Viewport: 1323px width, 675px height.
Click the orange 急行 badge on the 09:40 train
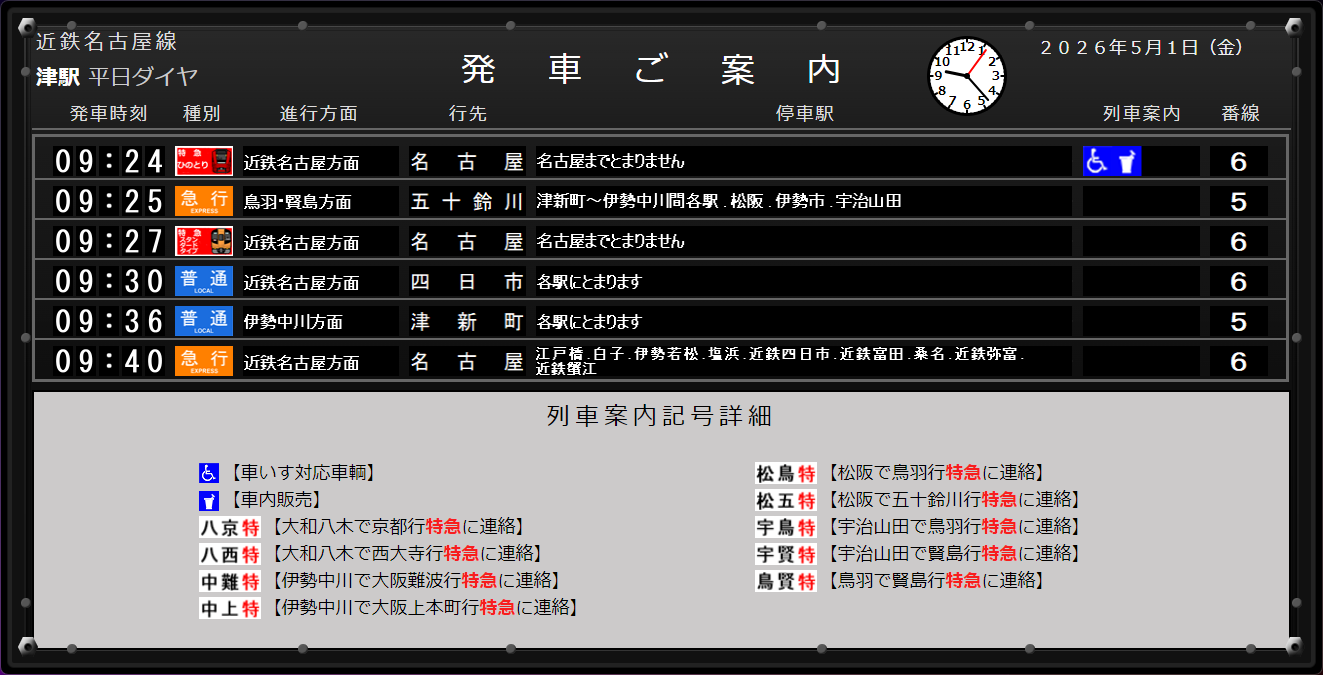[204, 361]
